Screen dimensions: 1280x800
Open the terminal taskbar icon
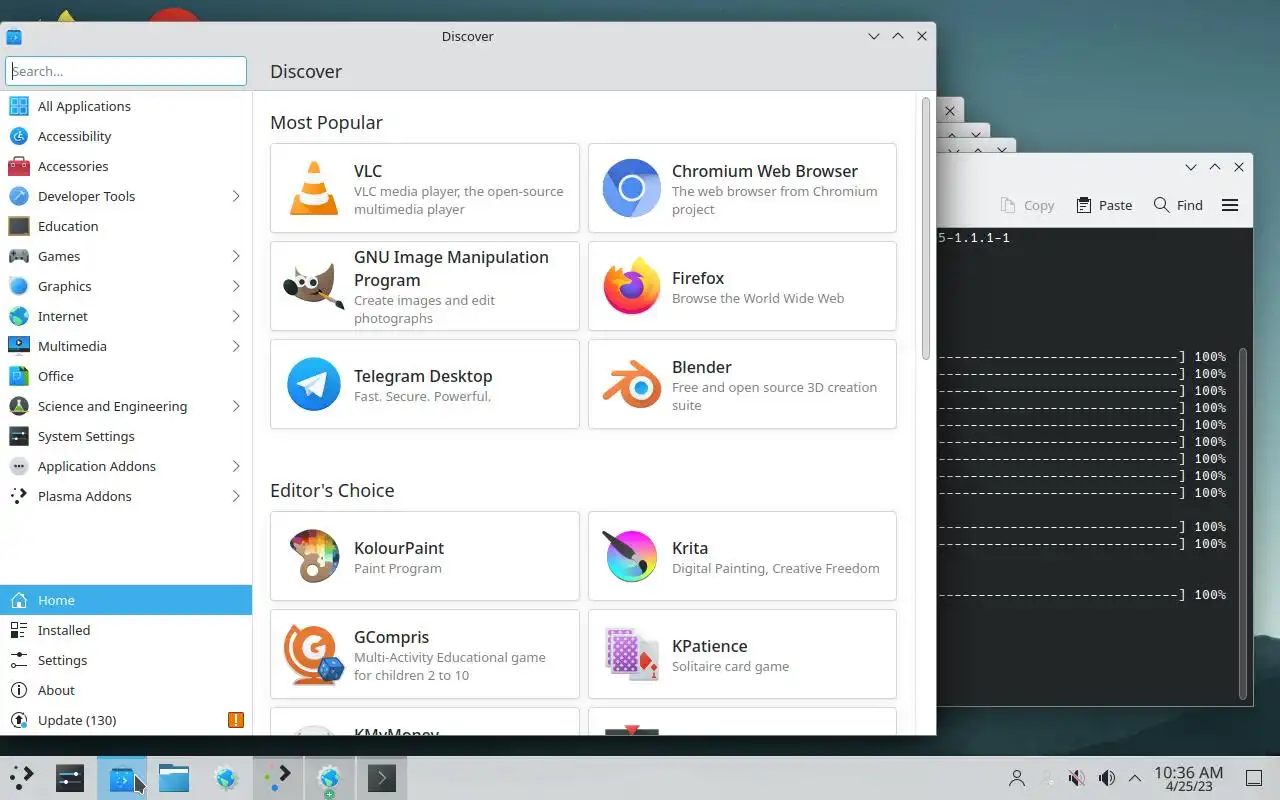point(382,777)
